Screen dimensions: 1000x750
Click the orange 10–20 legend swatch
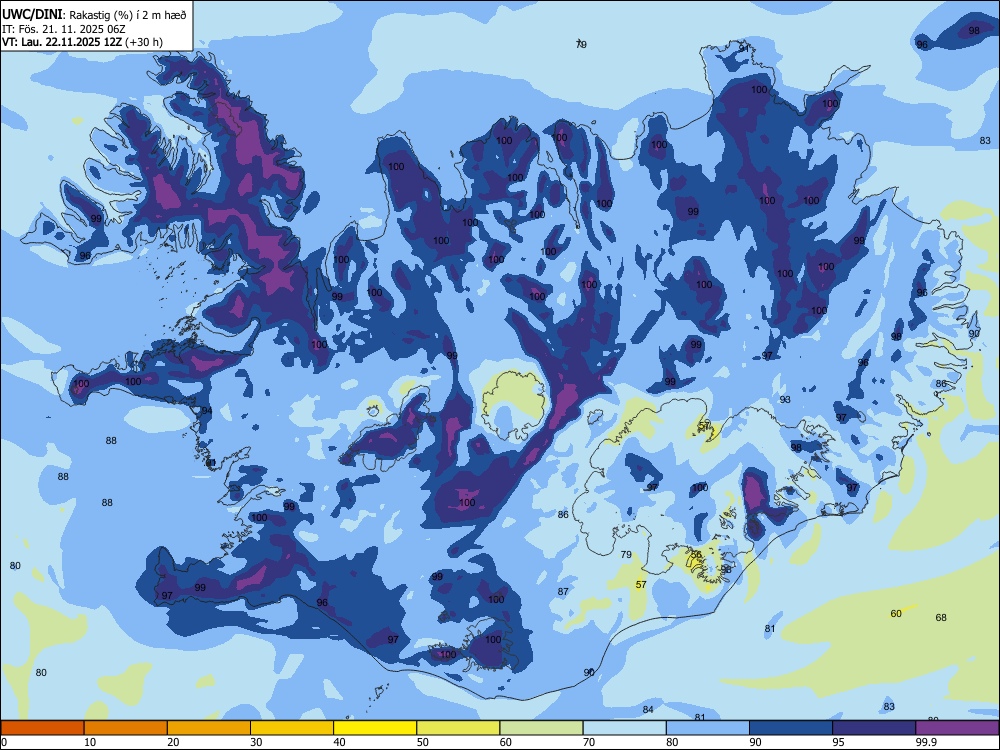pyautogui.click(x=126, y=728)
